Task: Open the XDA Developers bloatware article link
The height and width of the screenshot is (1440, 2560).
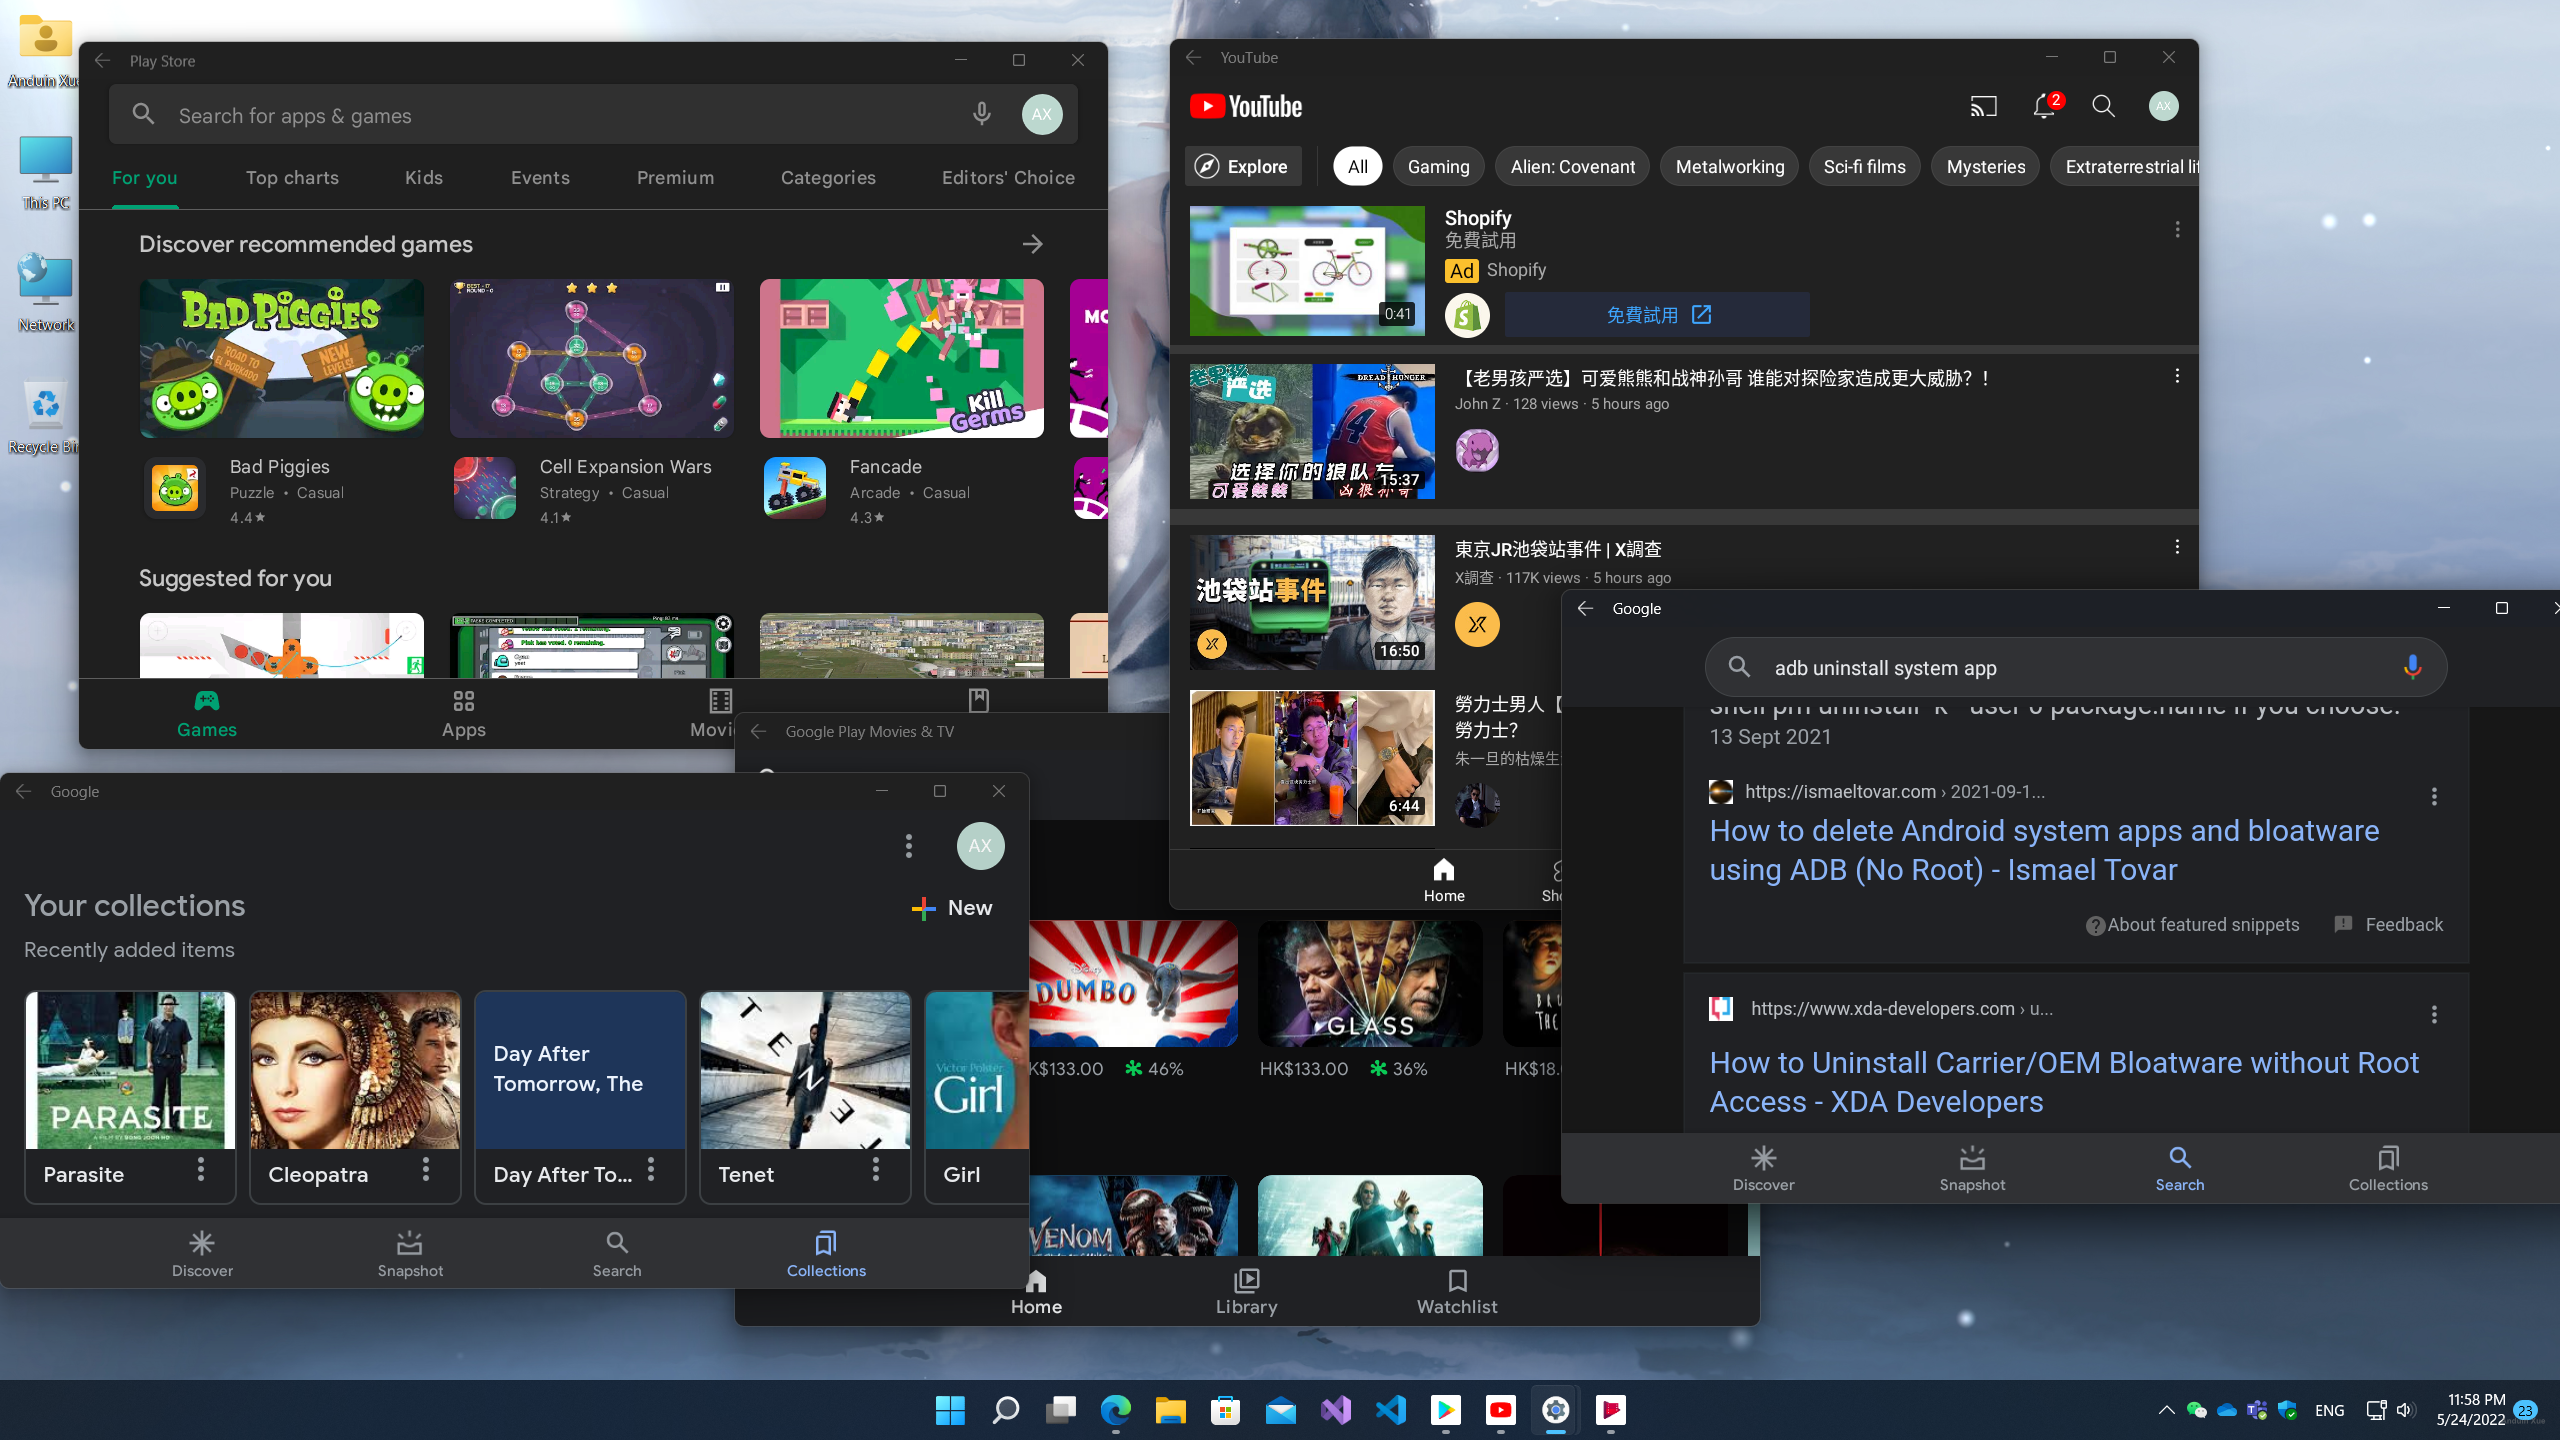Action: 2064,1082
